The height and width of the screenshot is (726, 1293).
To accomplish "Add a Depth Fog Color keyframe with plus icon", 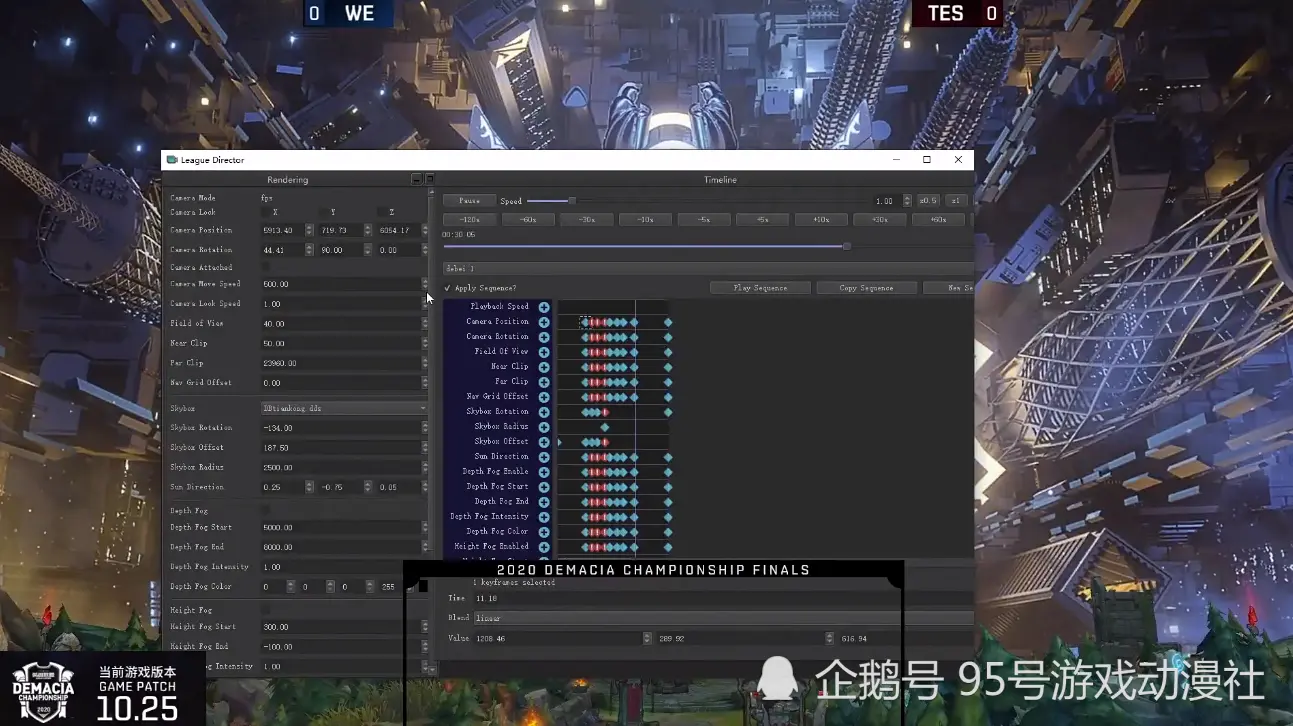I will (x=544, y=532).
